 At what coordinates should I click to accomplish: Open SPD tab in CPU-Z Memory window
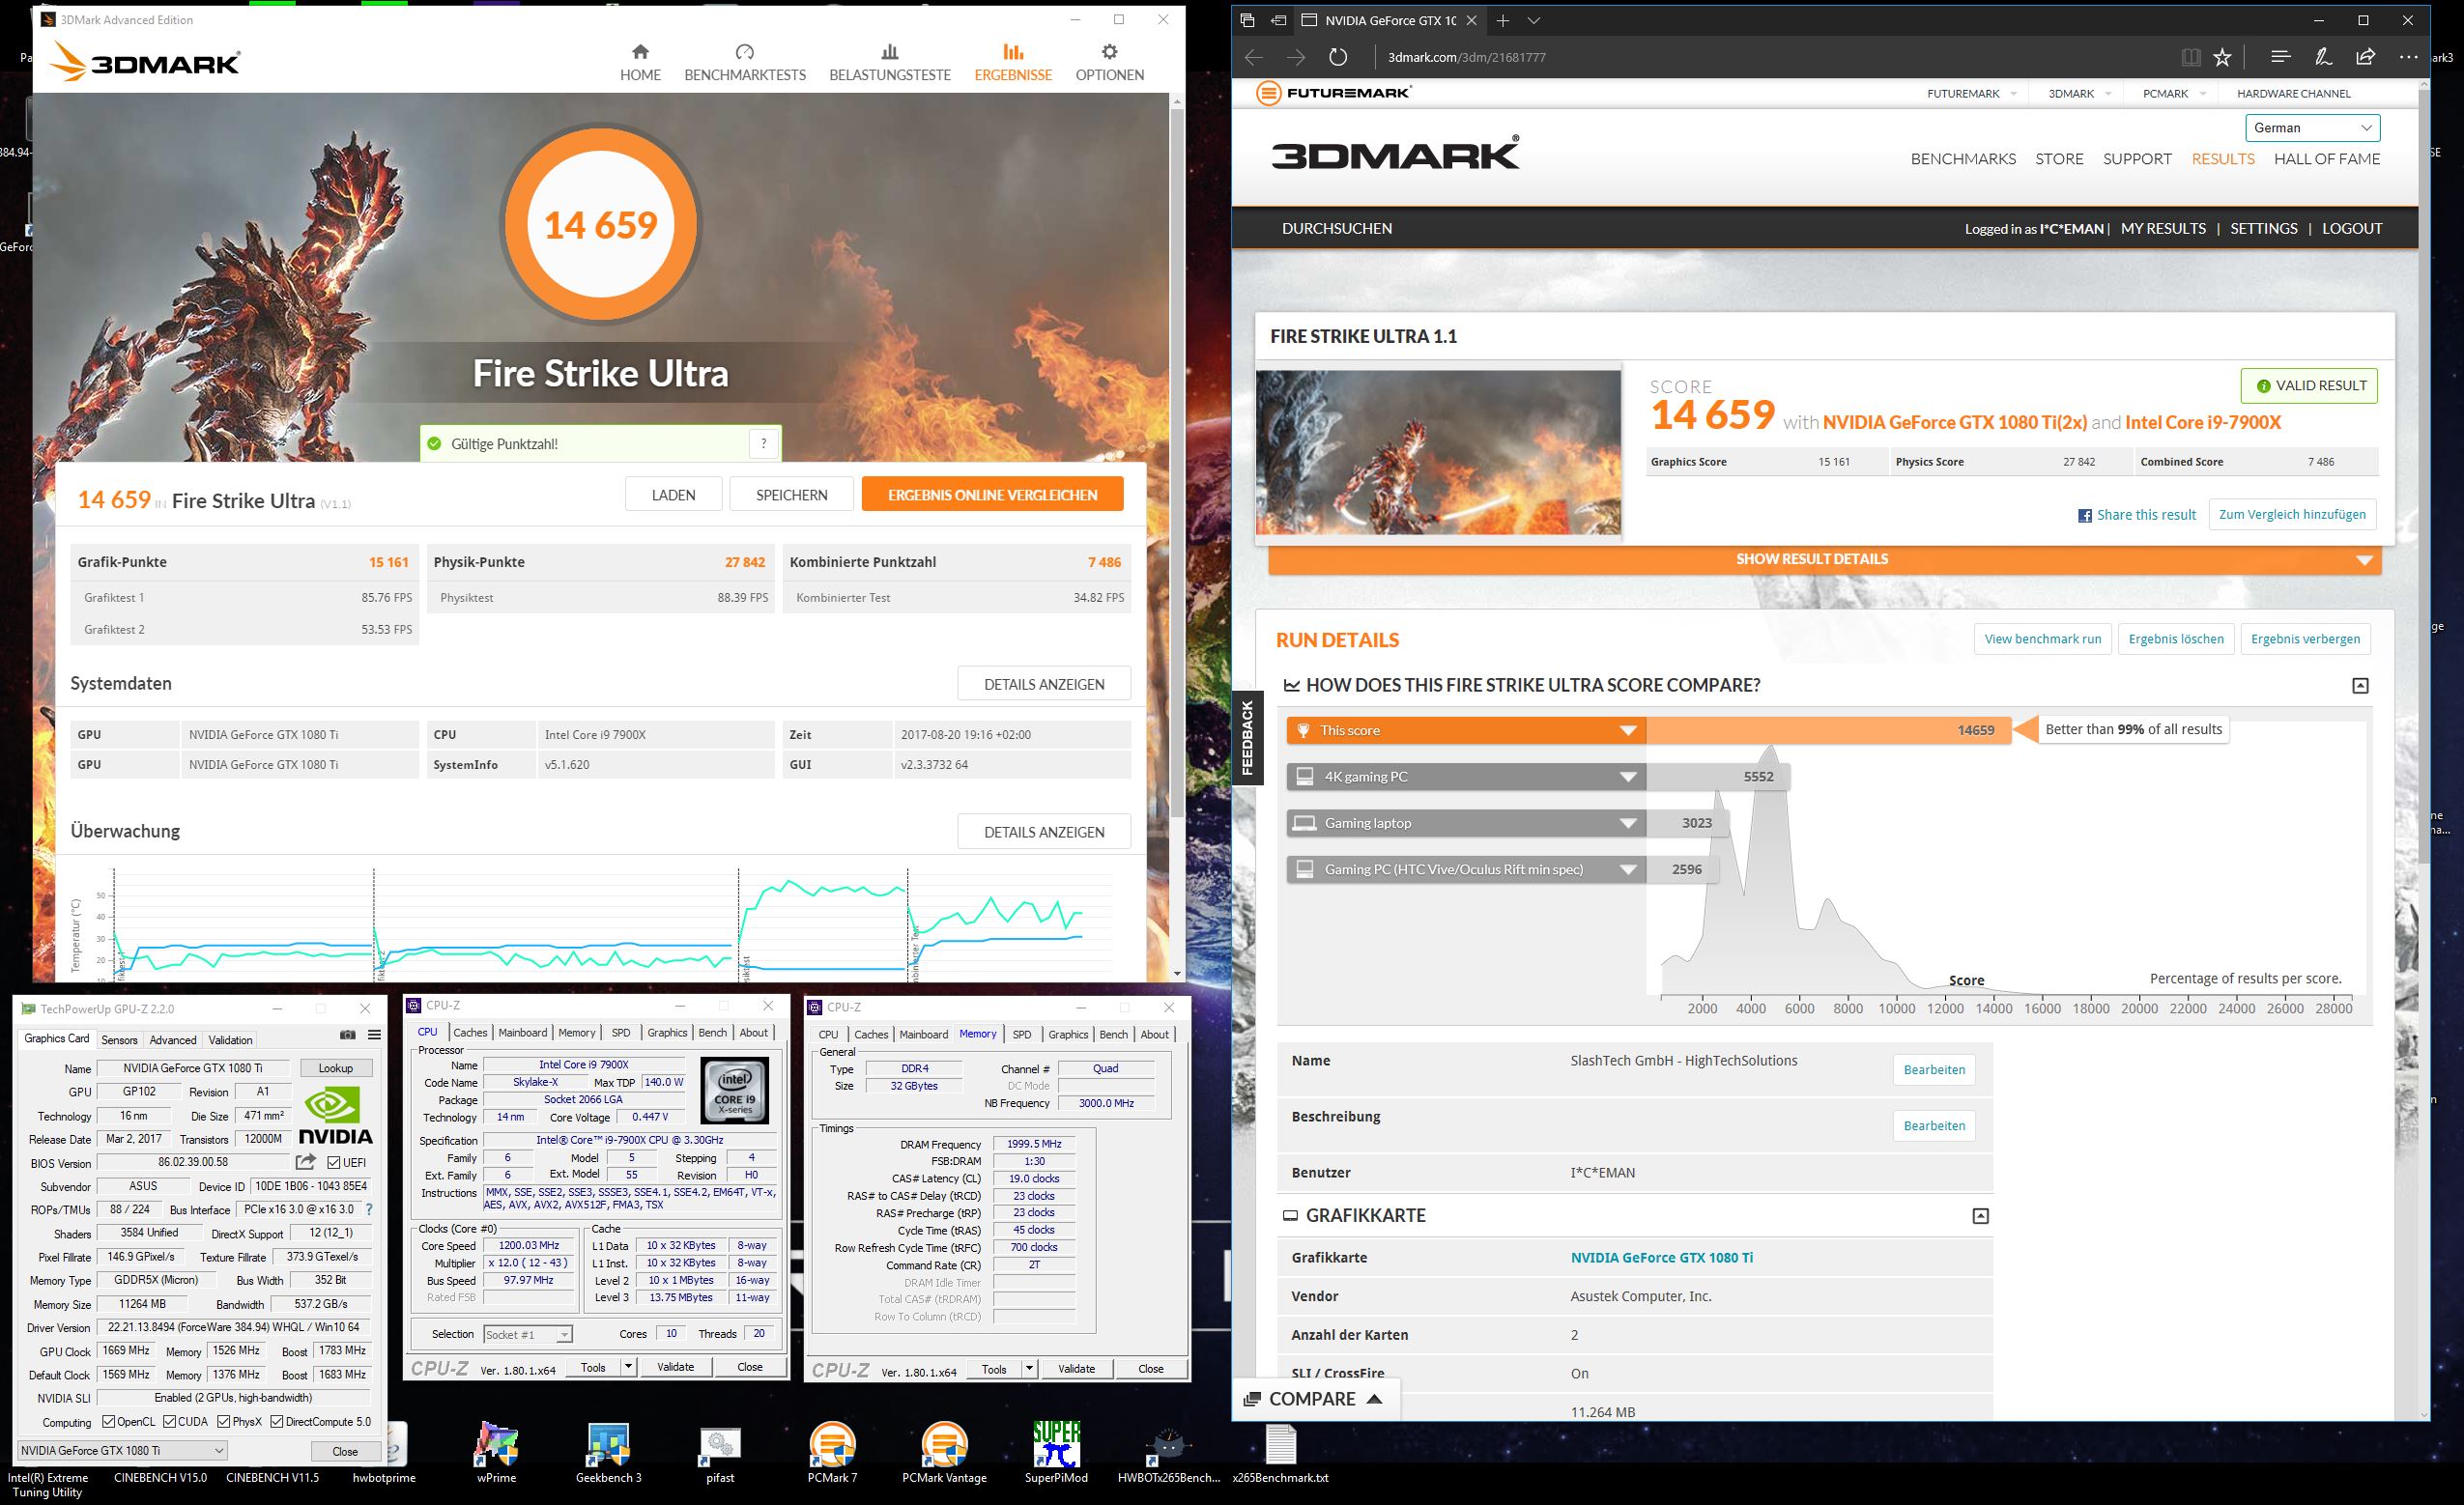(x=1021, y=1035)
